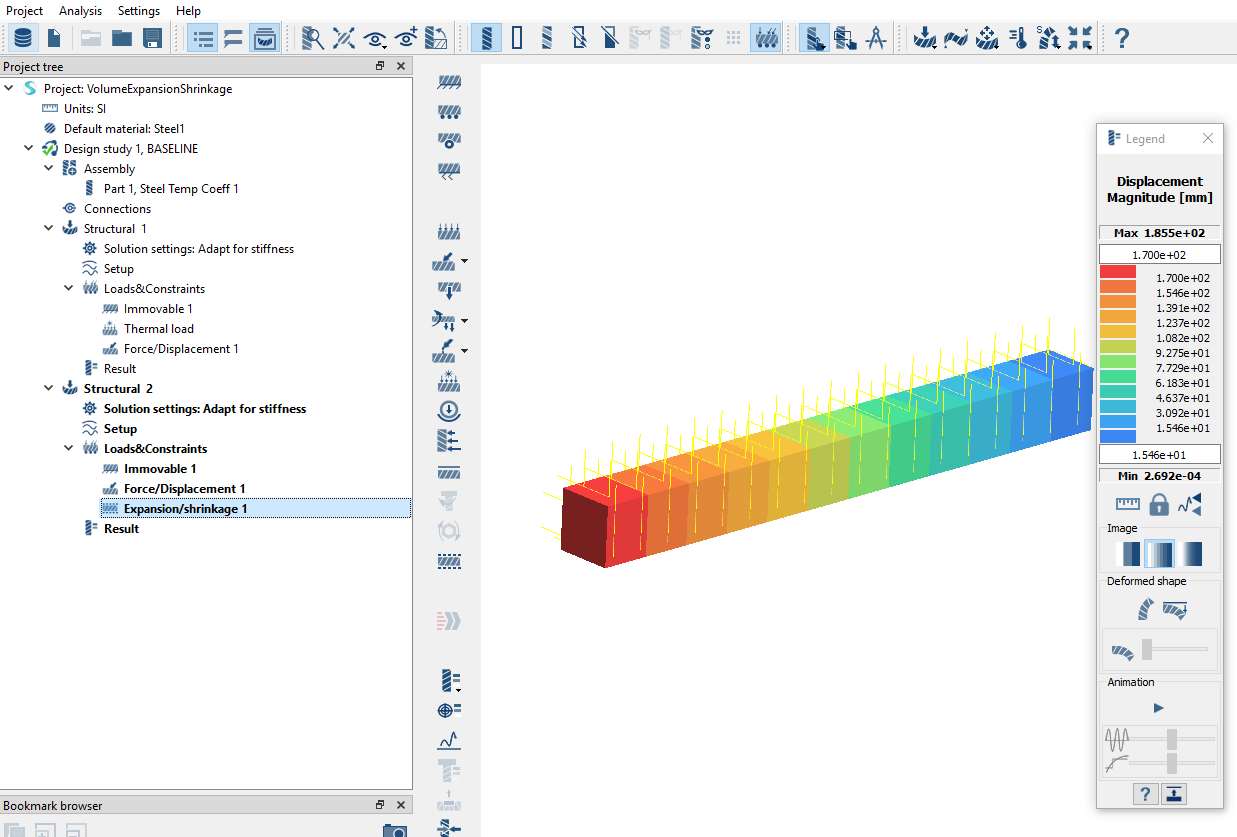Click the deformed shape scale slider

tap(1147, 649)
